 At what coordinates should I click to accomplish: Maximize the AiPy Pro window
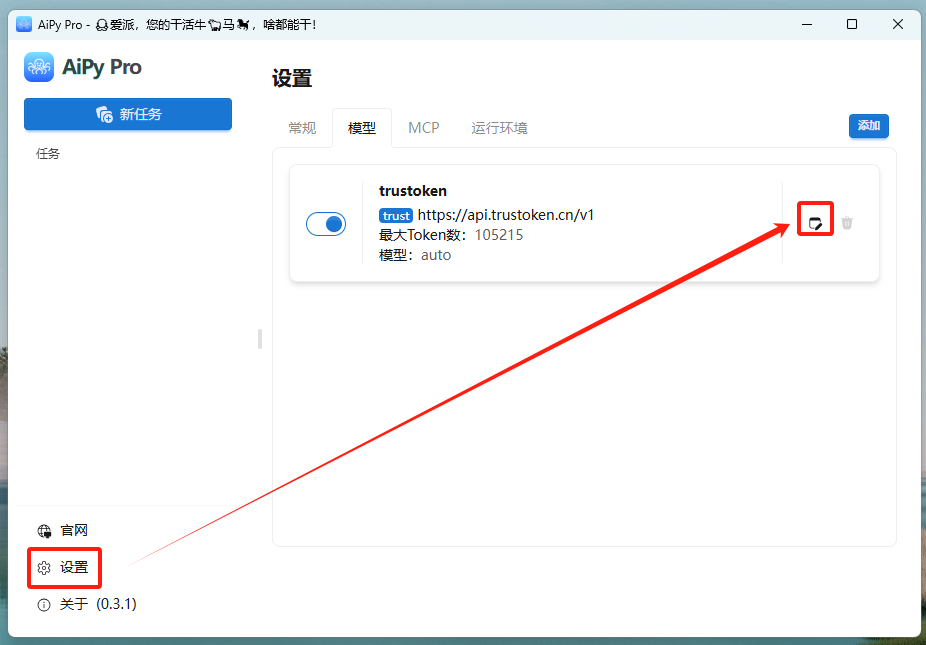852,24
